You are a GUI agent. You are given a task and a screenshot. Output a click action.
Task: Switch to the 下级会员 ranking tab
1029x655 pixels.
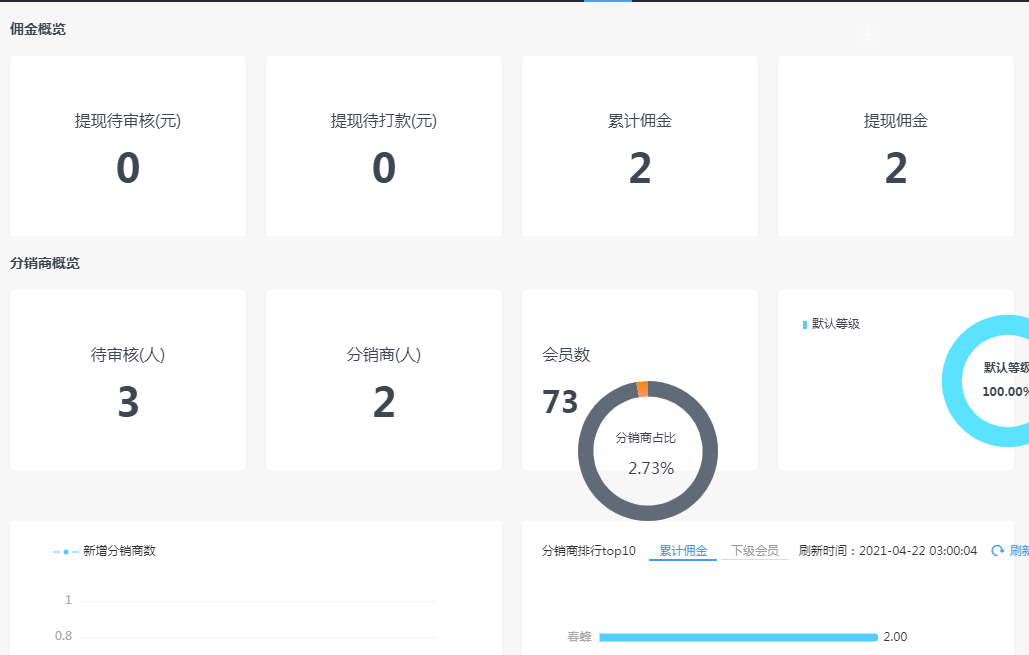point(754,551)
